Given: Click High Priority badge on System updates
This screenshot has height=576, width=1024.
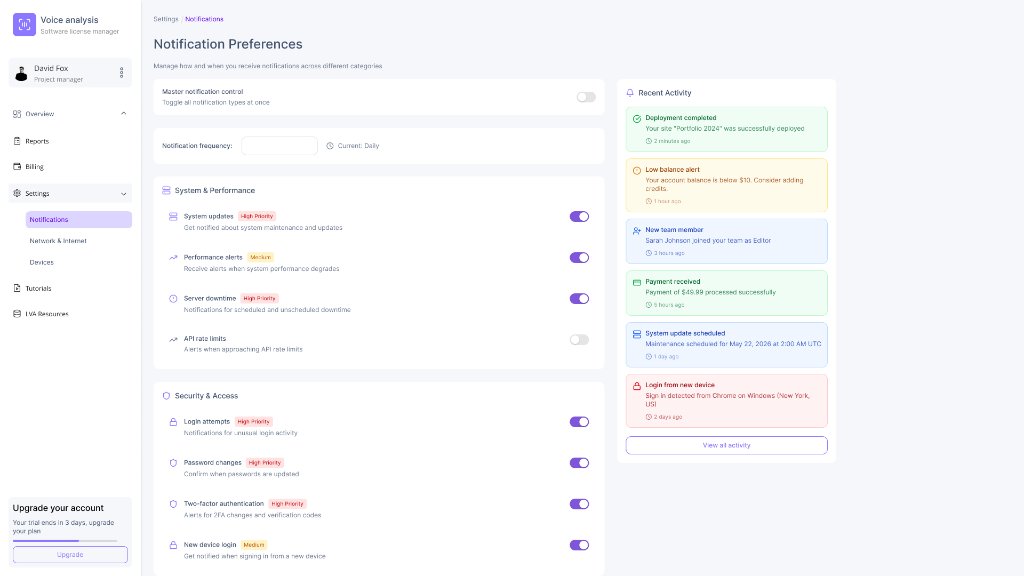Looking at the screenshot, I should pyautogui.click(x=257, y=216).
